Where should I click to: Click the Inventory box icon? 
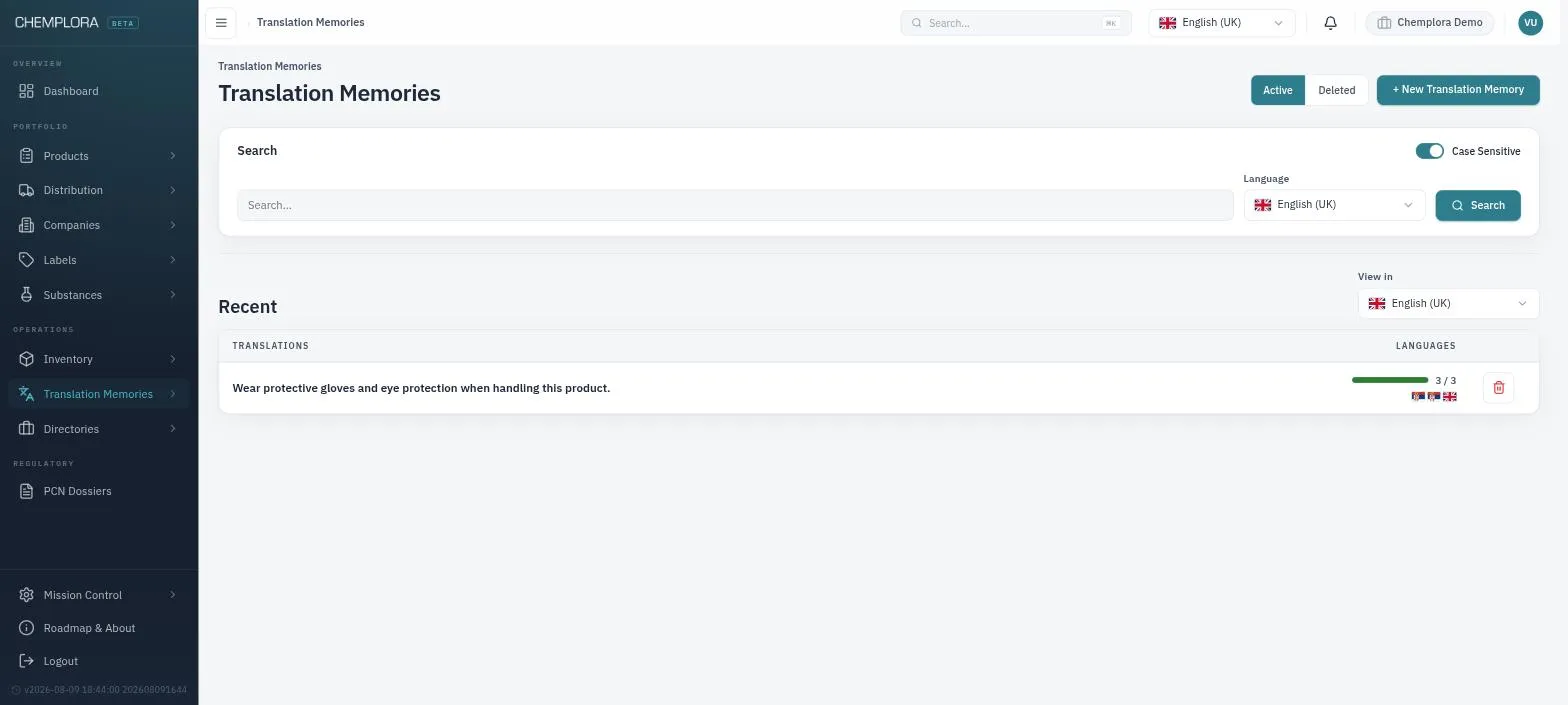point(27,359)
